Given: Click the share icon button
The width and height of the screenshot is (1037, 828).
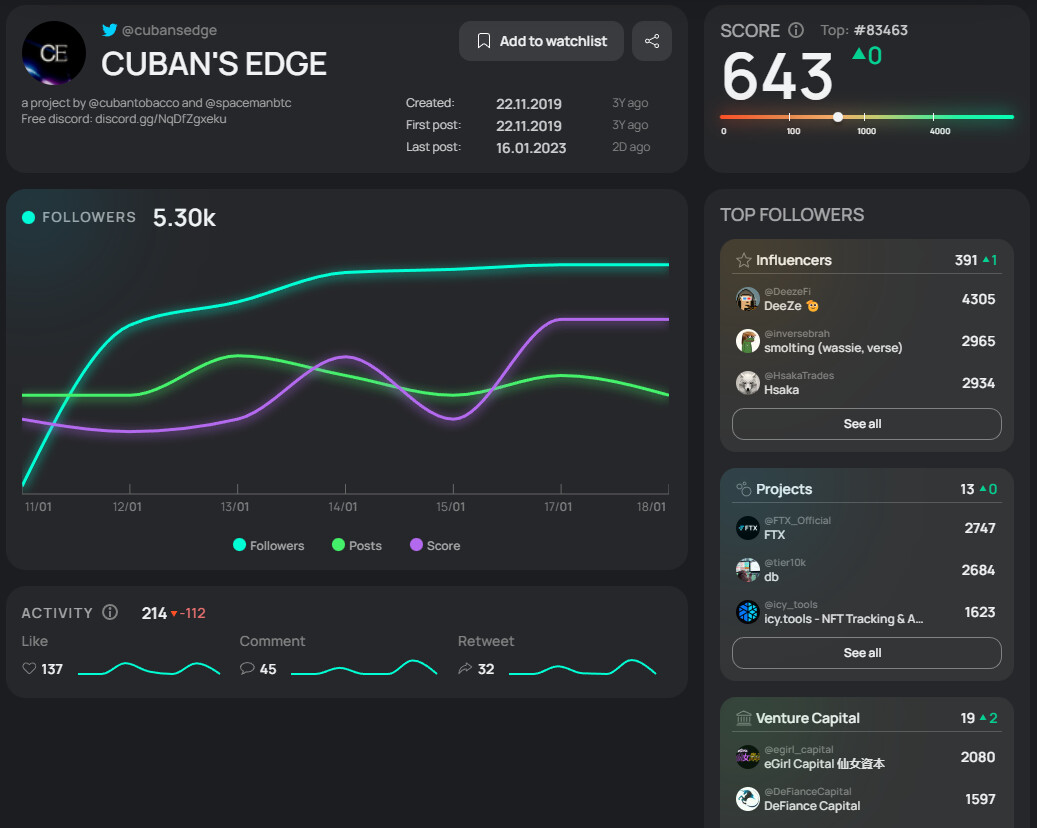Looking at the screenshot, I should point(652,41).
